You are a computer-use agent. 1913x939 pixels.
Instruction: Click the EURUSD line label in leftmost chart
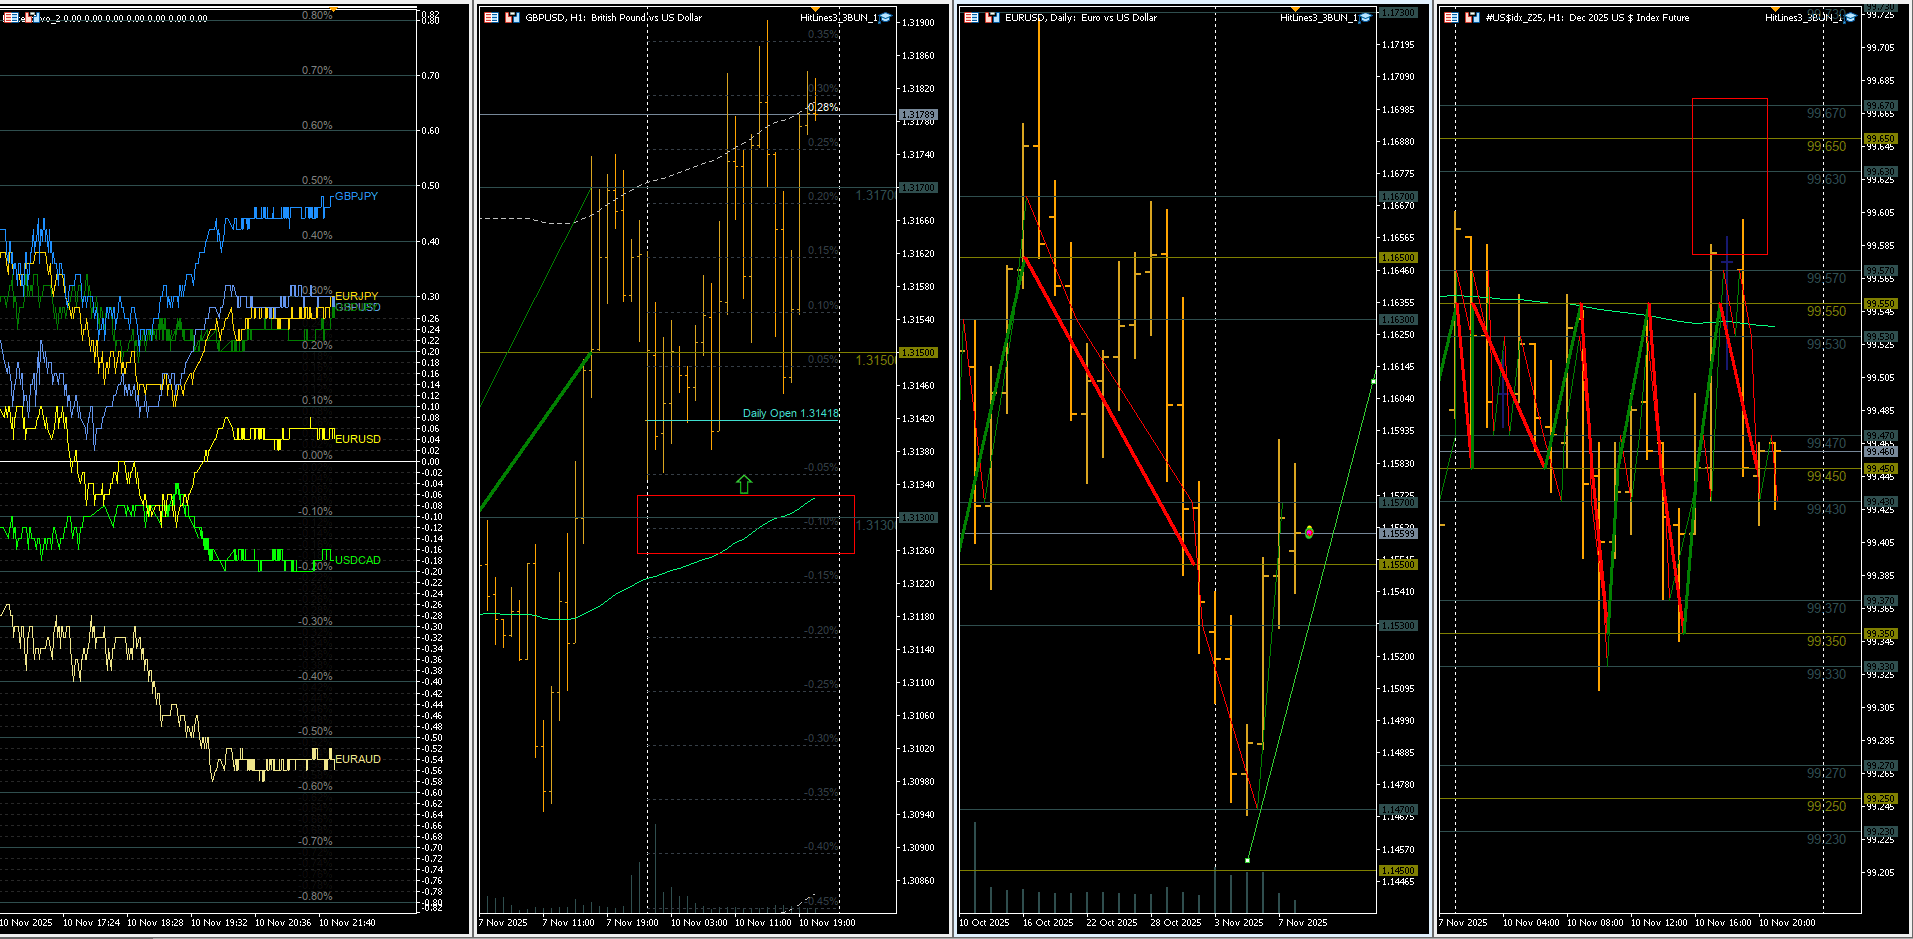point(357,439)
